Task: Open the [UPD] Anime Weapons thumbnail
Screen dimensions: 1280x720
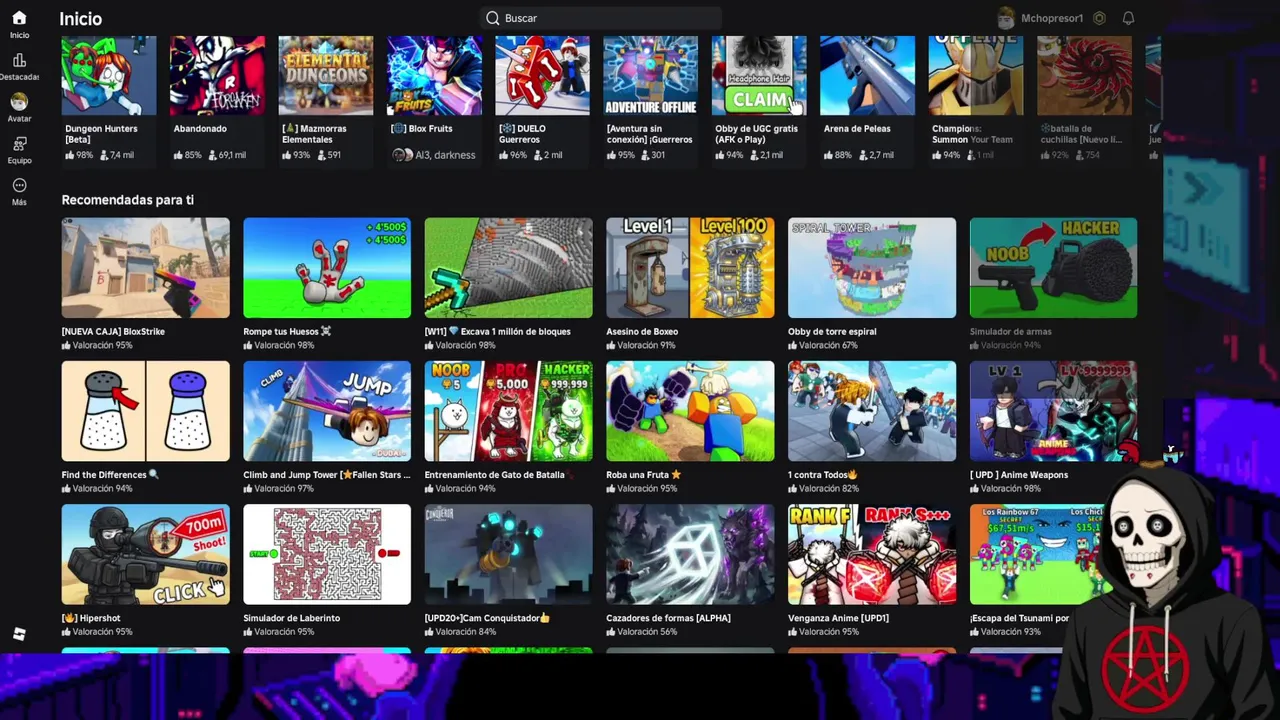Action: [x=1053, y=411]
